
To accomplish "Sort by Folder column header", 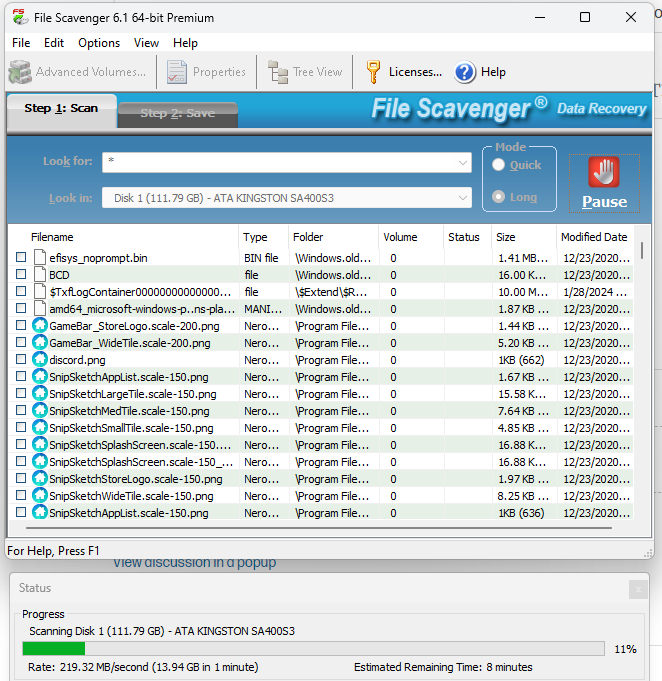I will (x=308, y=237).
